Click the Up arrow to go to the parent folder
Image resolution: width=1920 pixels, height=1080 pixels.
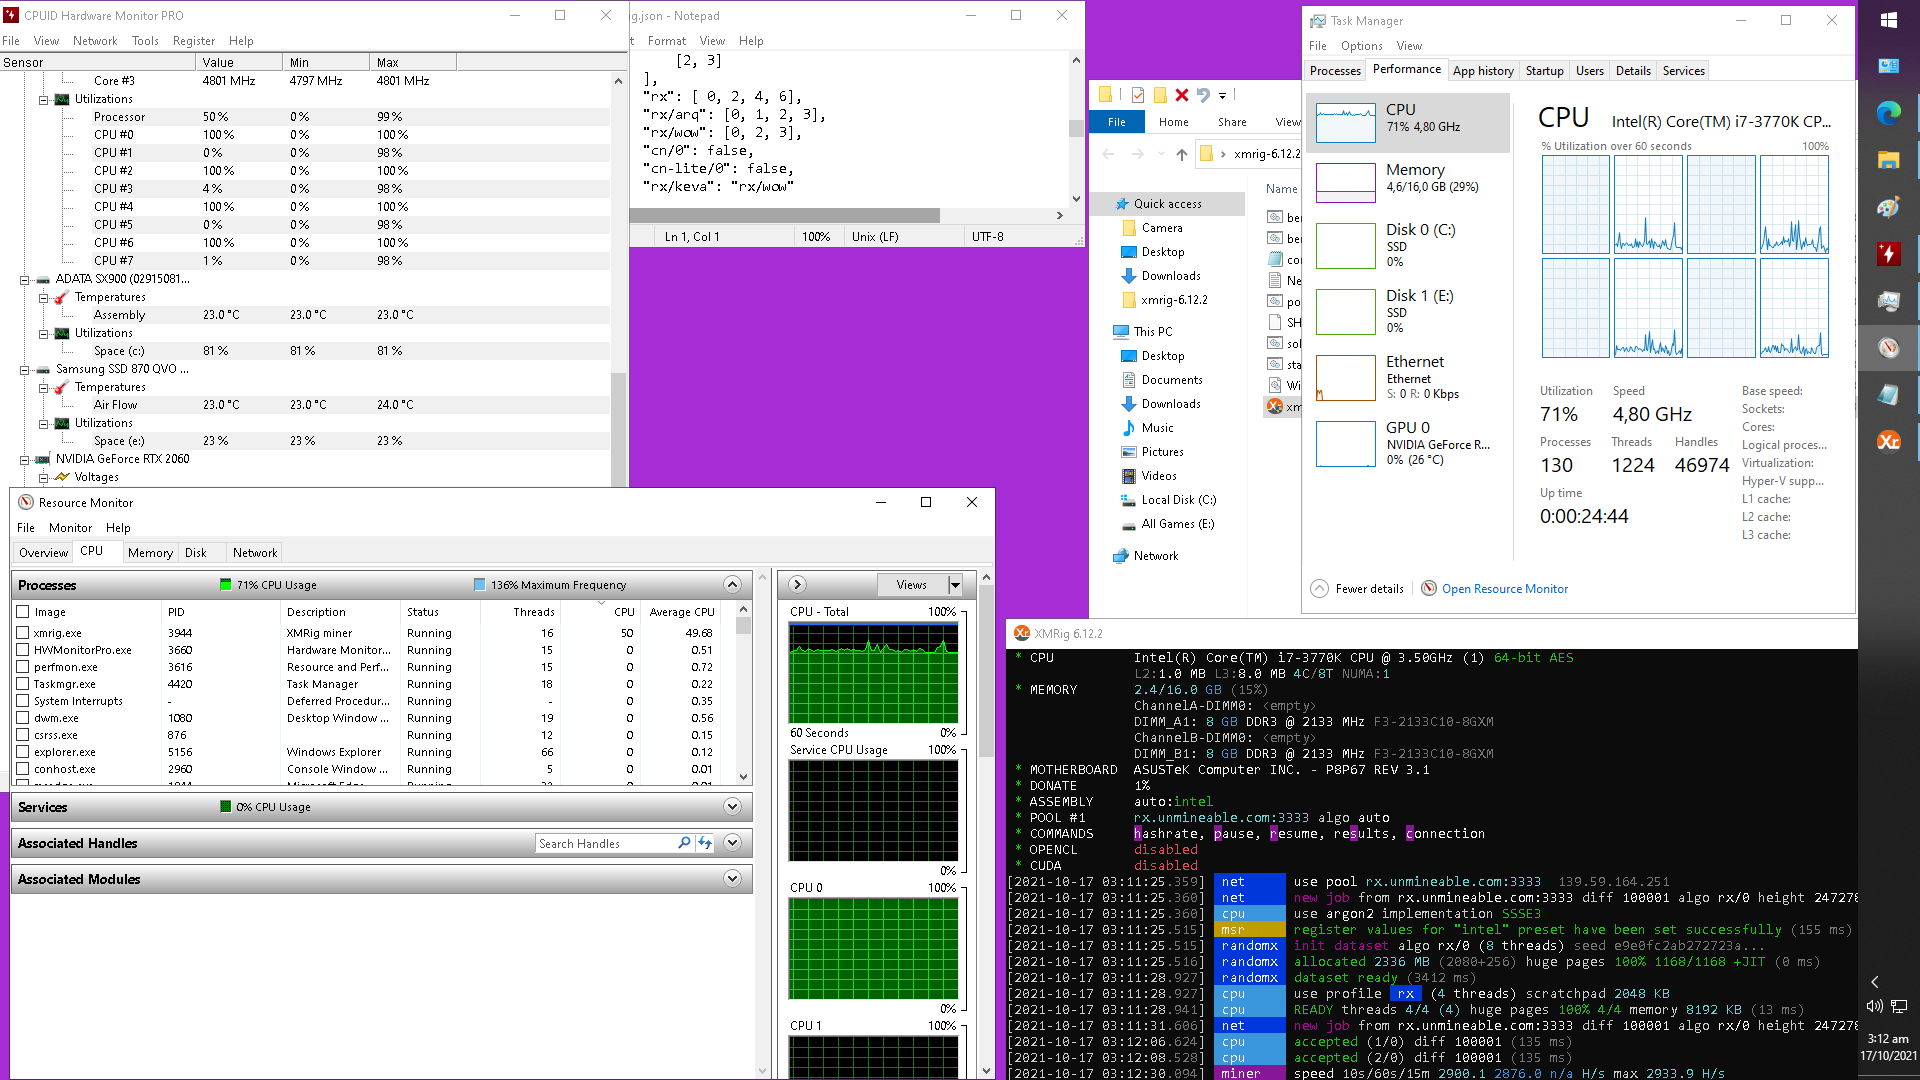(1181, 154)
